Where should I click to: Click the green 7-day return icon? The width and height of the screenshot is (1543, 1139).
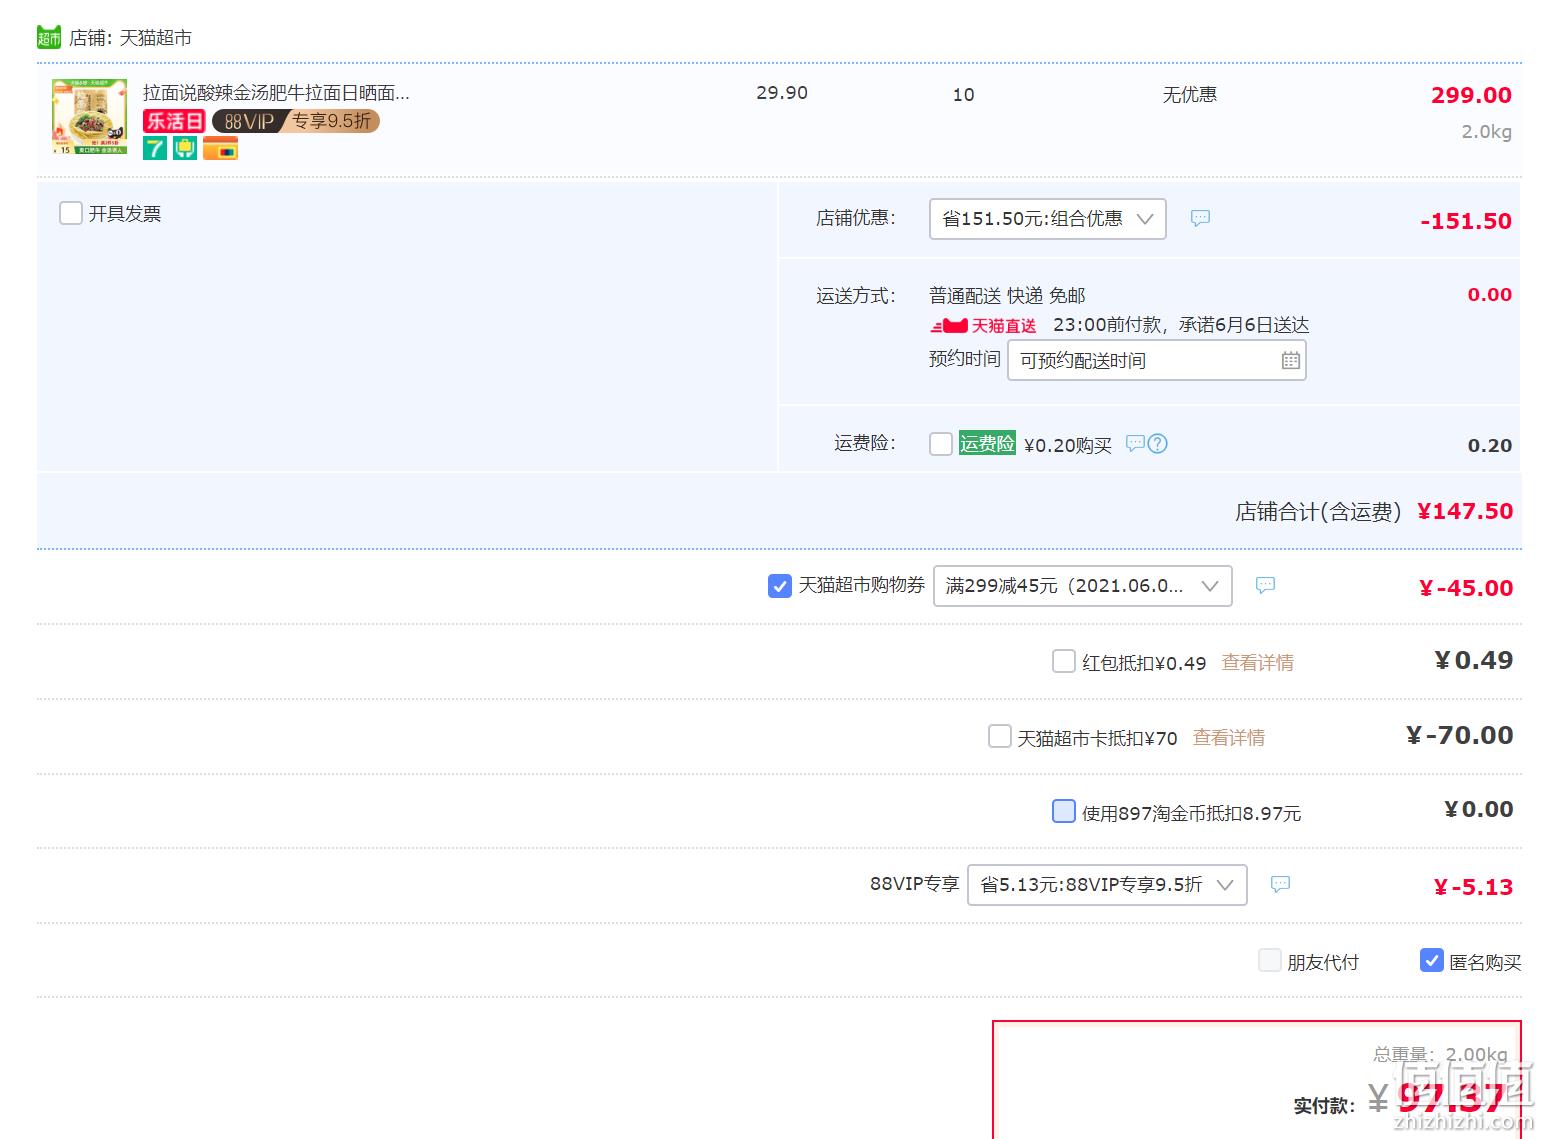[x=155, y=148]
